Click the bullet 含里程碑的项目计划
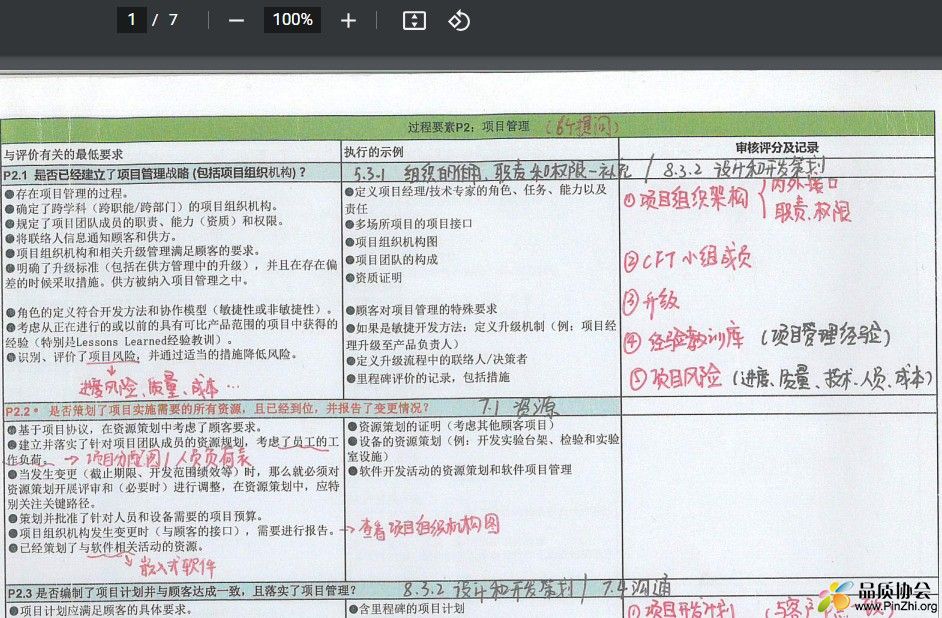Viewport: 942px width, 618px height. [x=406, y=609]
